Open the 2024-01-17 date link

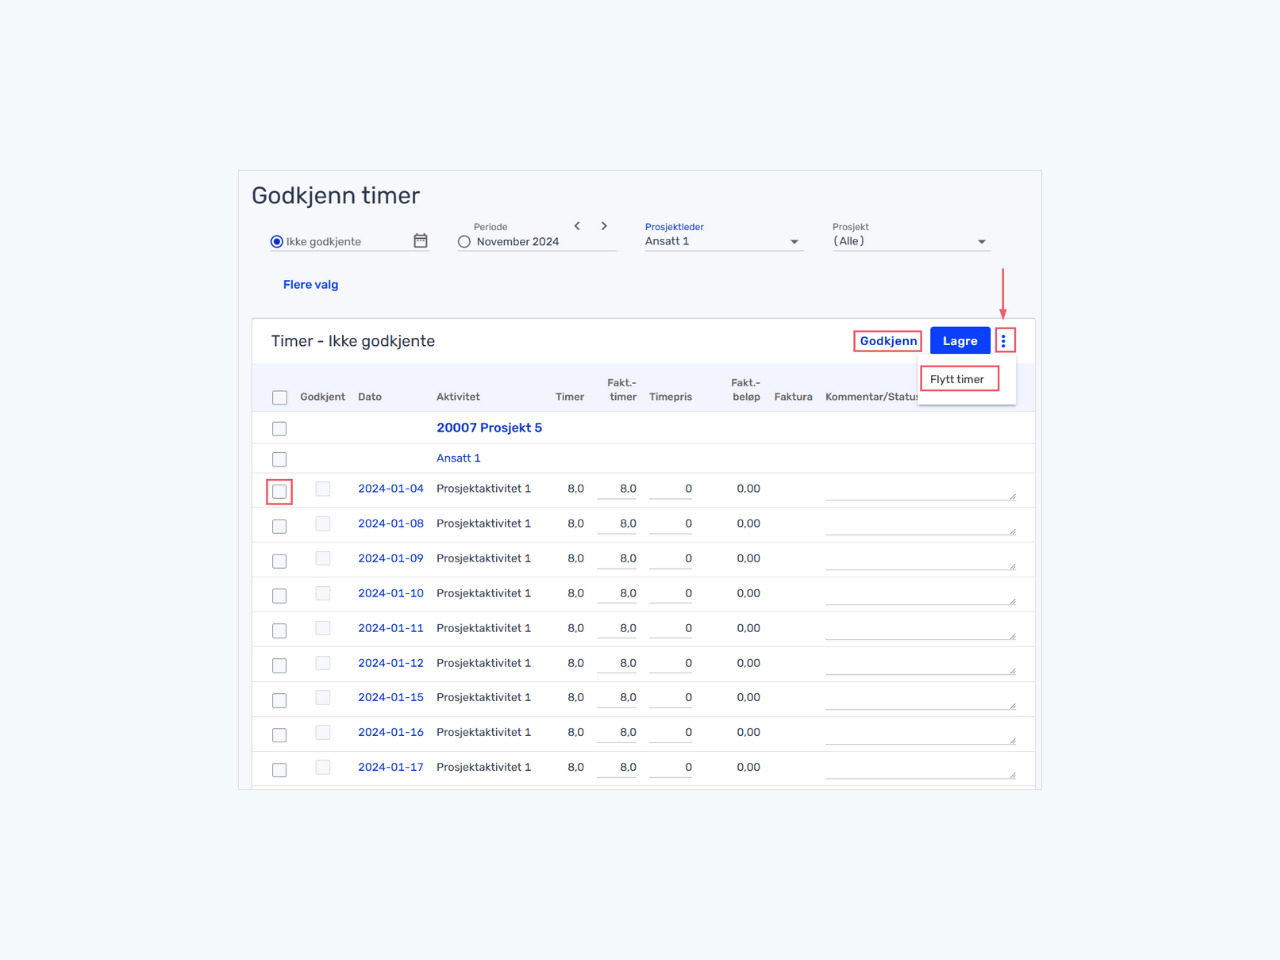tap(391, 767)
